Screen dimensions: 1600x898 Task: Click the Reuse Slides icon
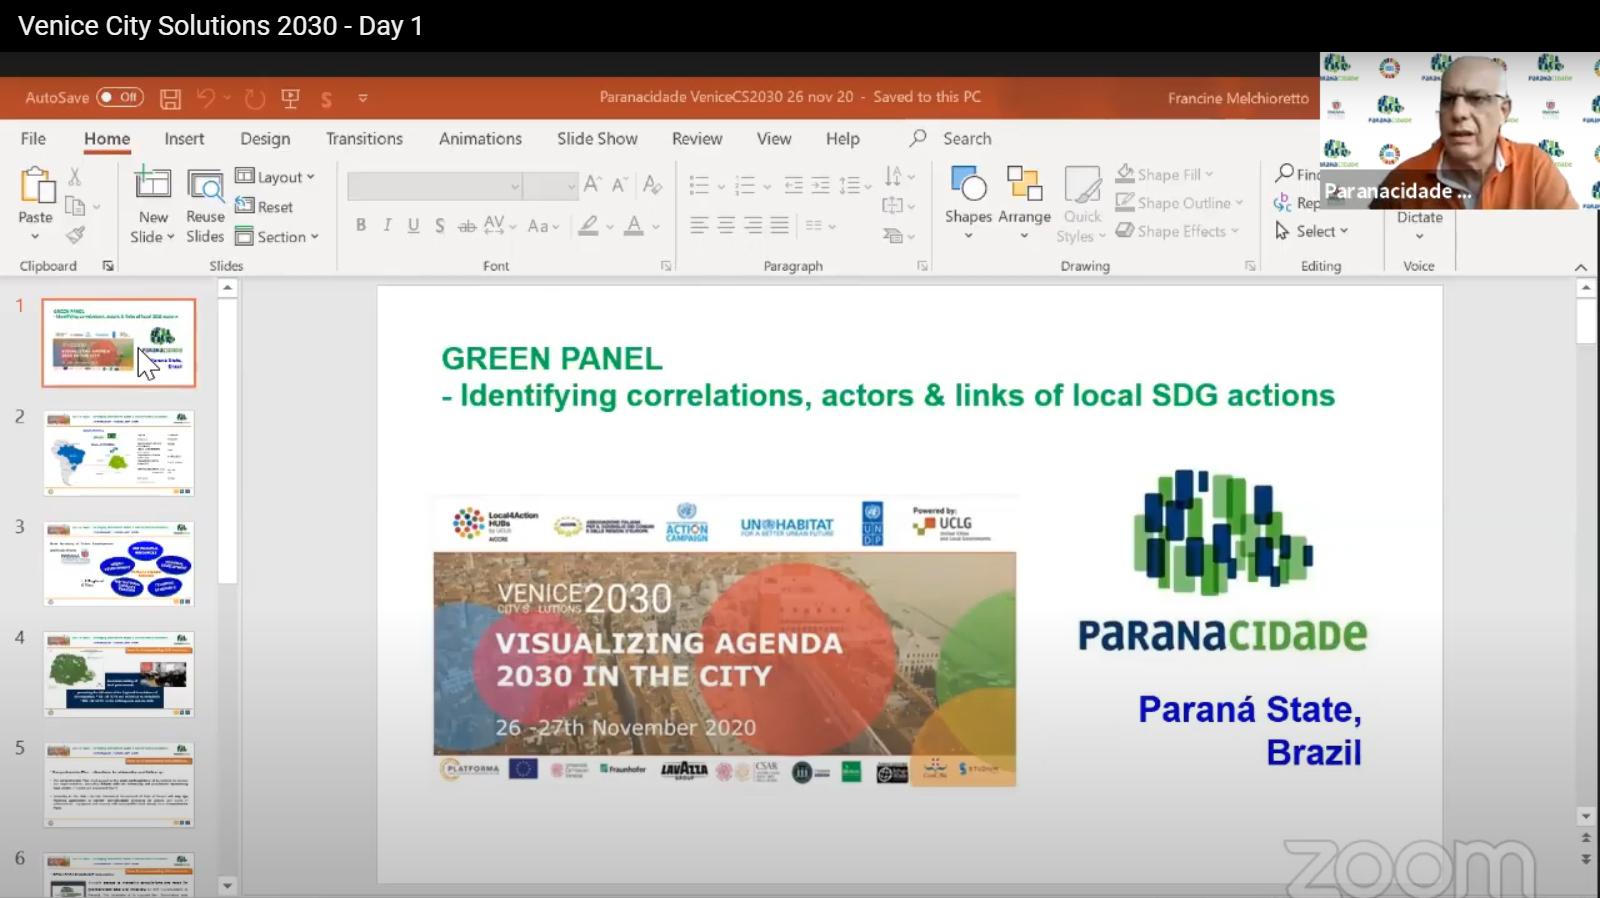coord(205,186)
